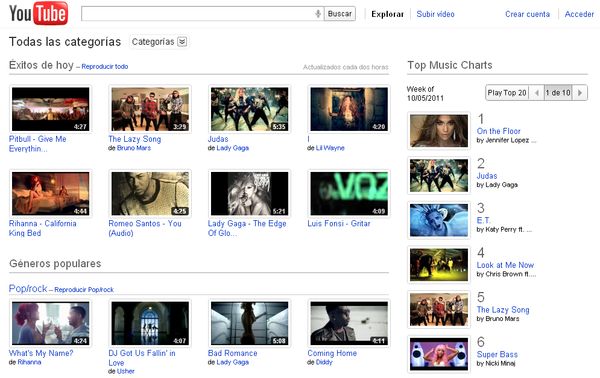Open the Luis Fonsi Gritar thumbnail

[349, 194]
